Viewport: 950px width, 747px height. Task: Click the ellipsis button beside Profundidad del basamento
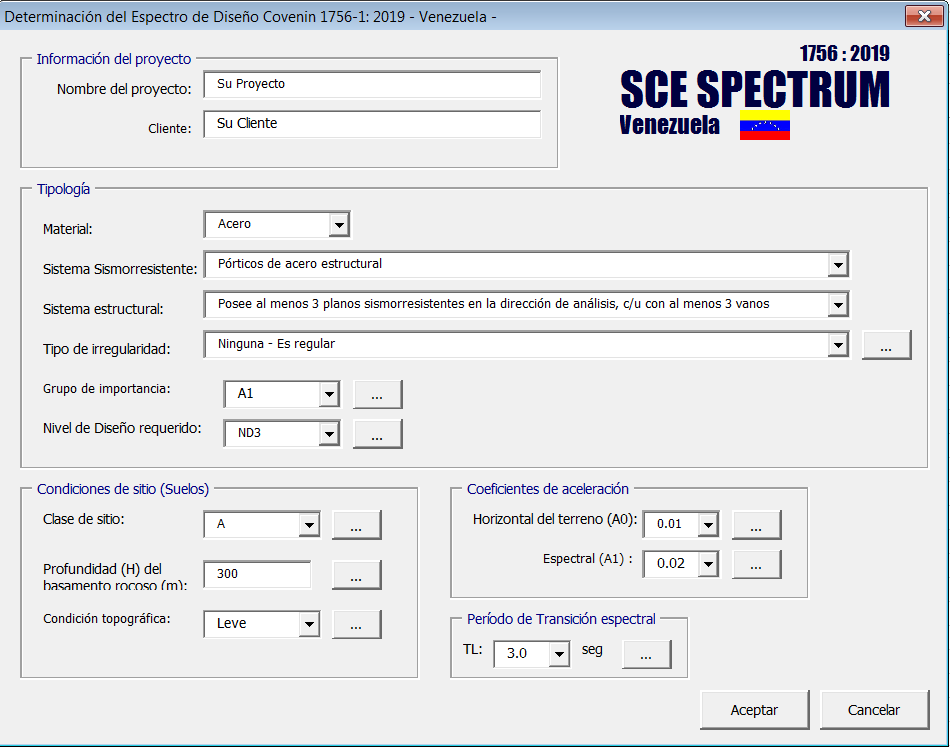point(357,575)
